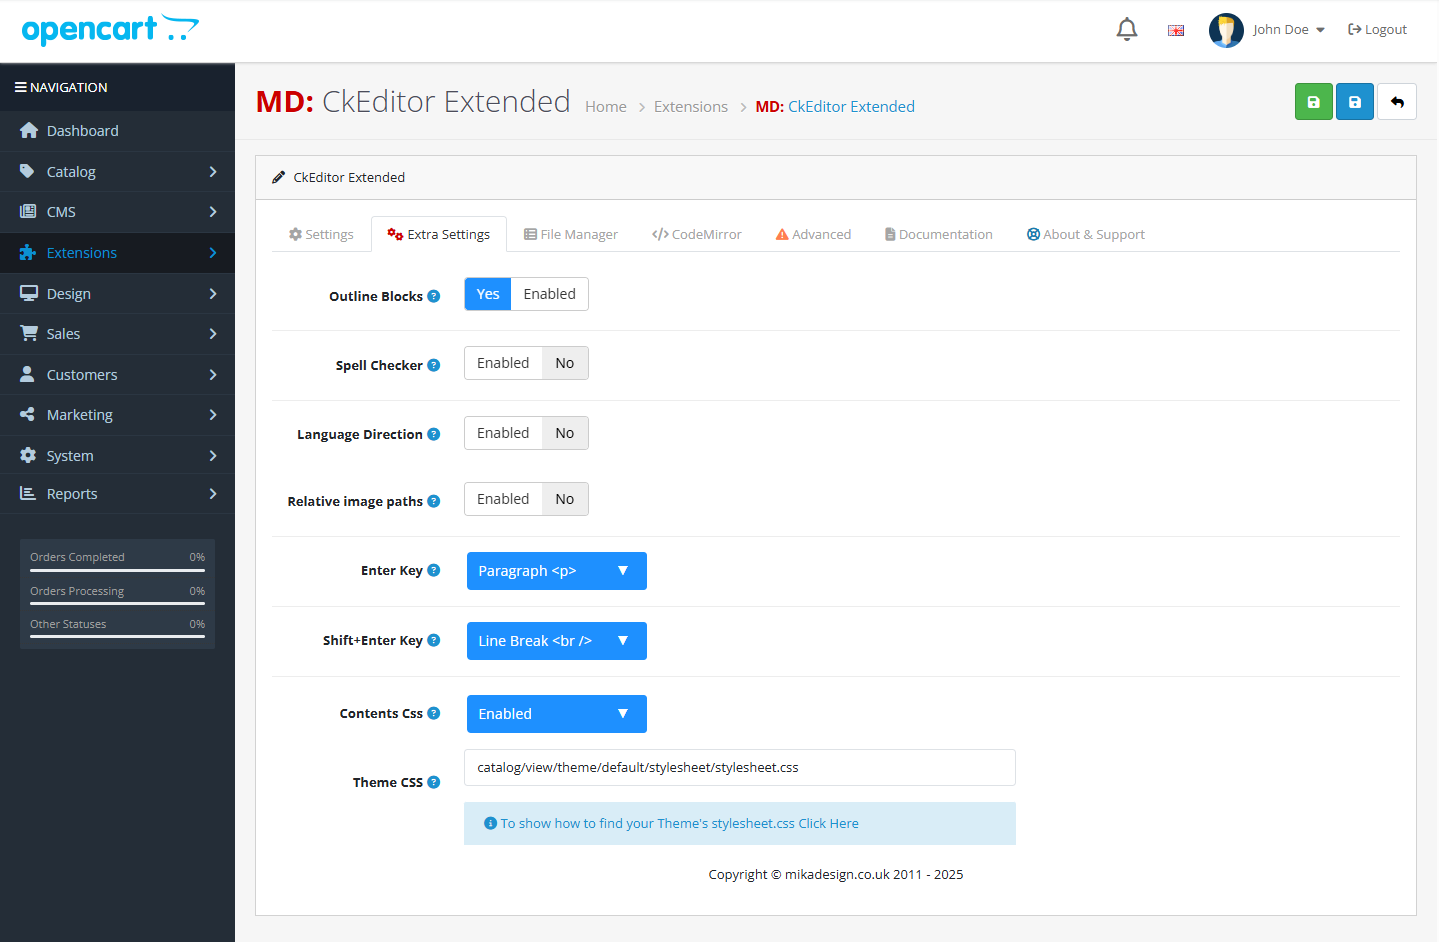Screen dimensions: 1439x942
Task: Click the John Doe avatar picture
Action: click(x=1226, y=30)
